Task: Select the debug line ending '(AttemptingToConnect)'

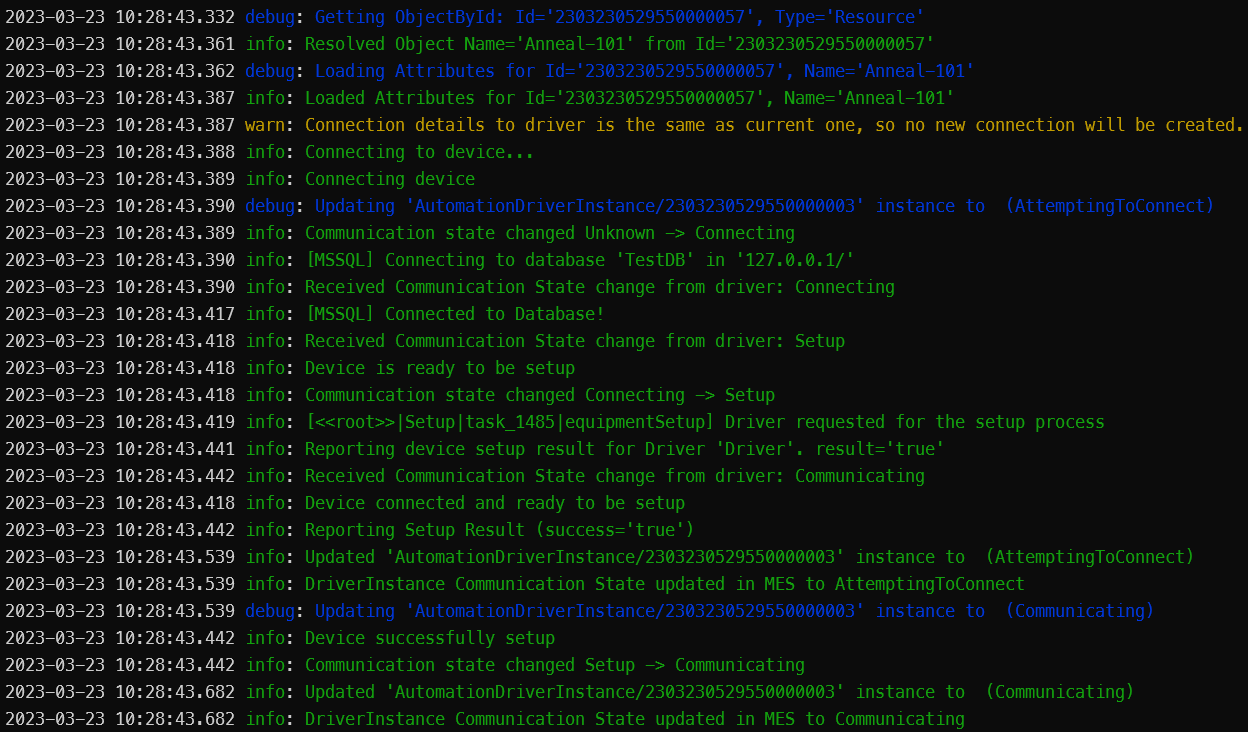Action: pyautogui.click(x=610, y=206)
